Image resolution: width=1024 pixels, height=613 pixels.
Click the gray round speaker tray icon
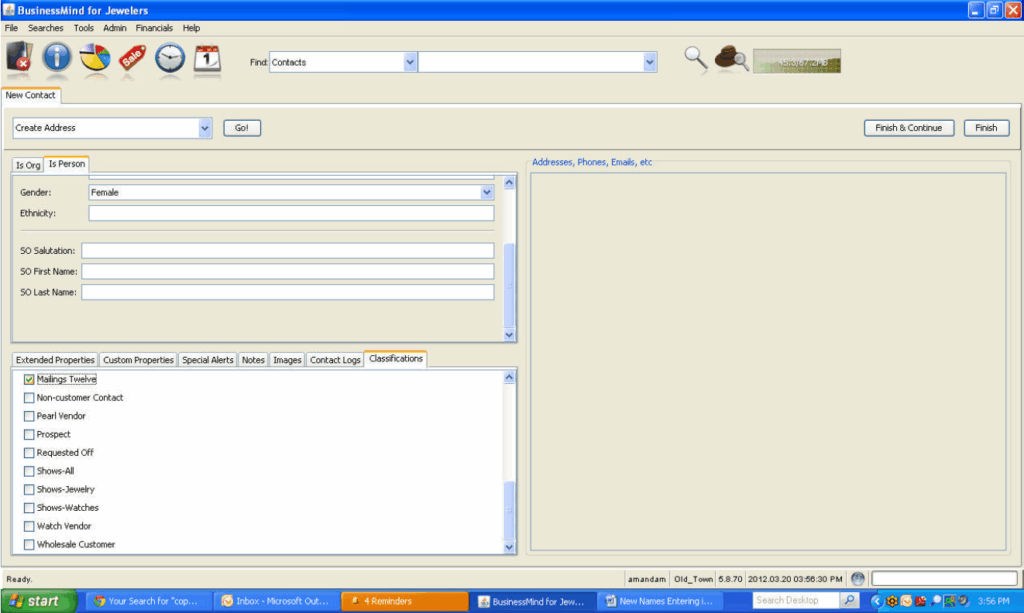point(963,601)
